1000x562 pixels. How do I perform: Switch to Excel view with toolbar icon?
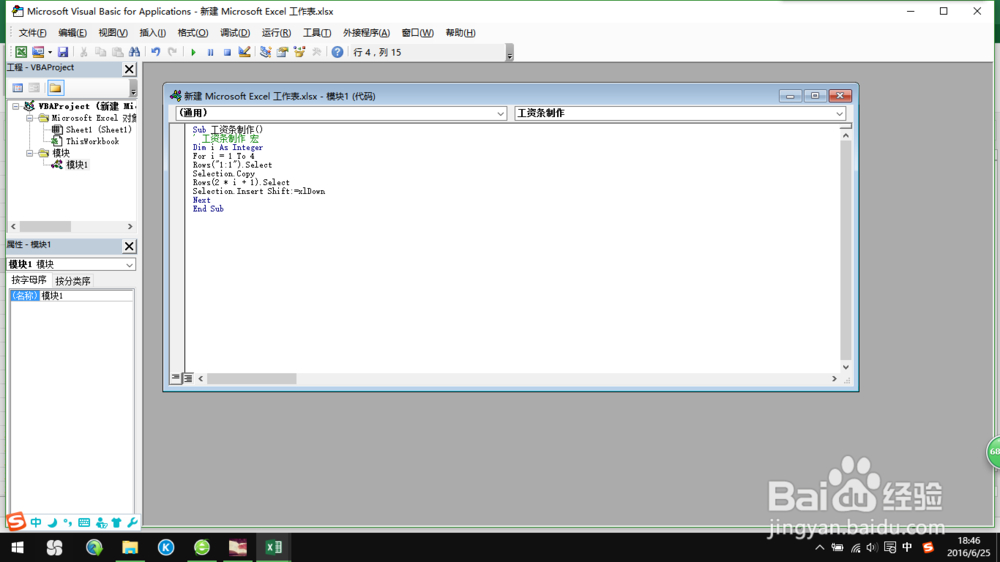(x=21, y=52)
